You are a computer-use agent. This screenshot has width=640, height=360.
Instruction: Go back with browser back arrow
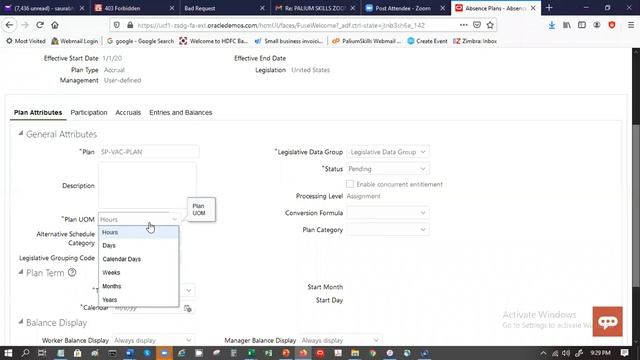pyautogui.click(x=9, y=25)
